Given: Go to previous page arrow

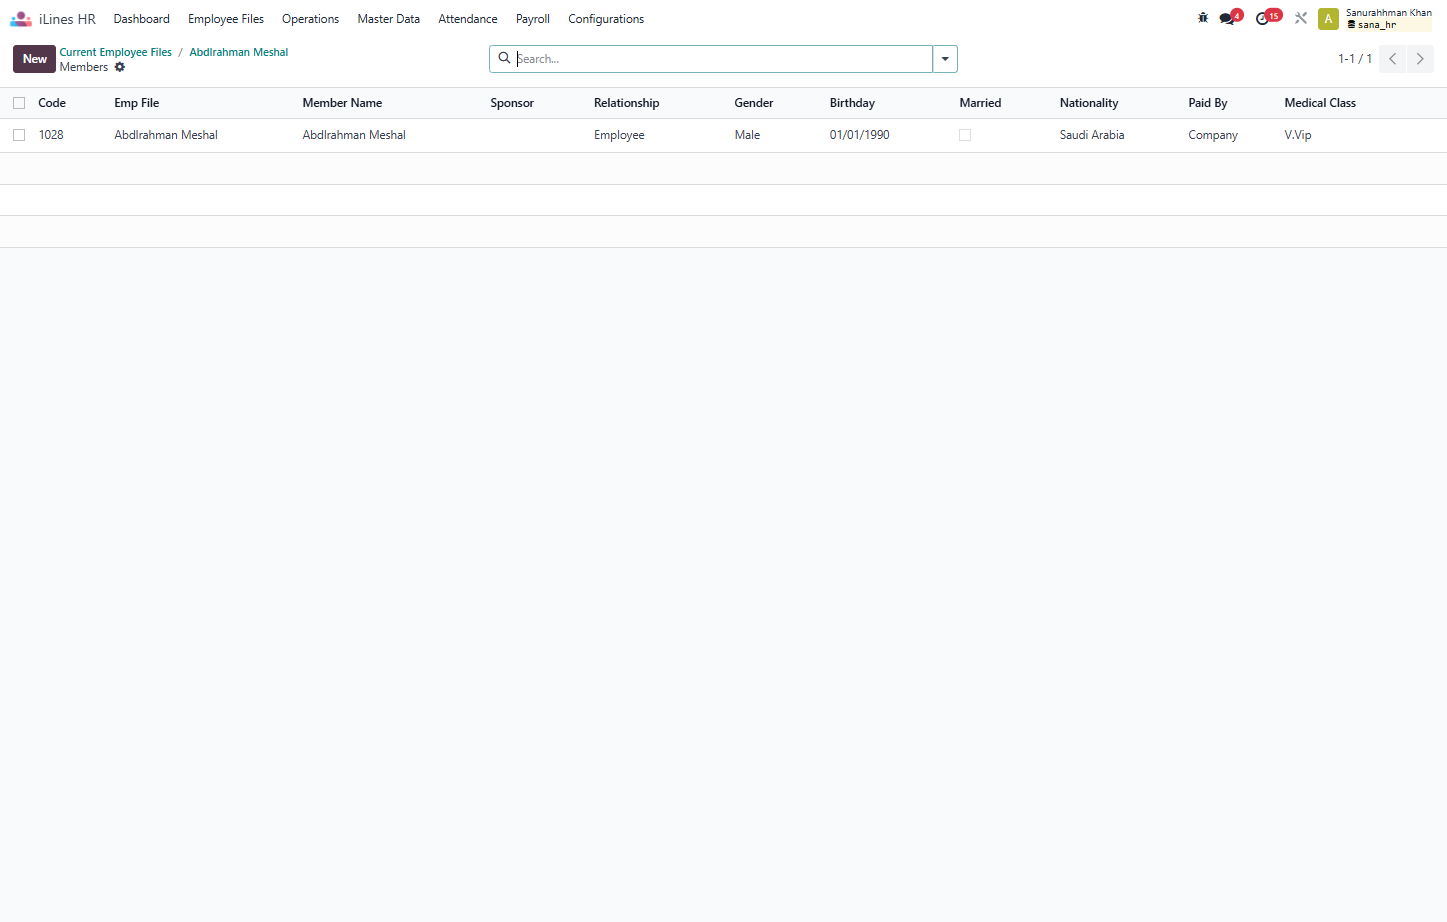Looking at the screenshot, I should pyautogui.click(x=1392, y=59).
